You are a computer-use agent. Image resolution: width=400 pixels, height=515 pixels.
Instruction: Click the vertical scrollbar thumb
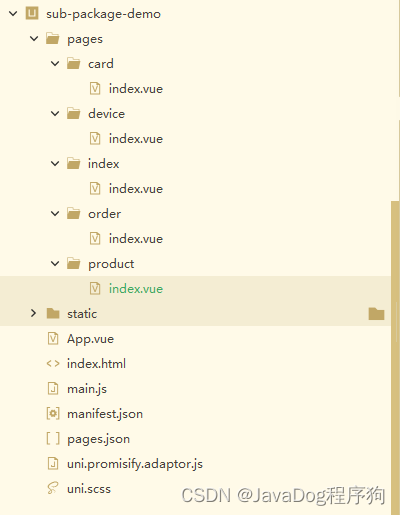click(395, 355)
